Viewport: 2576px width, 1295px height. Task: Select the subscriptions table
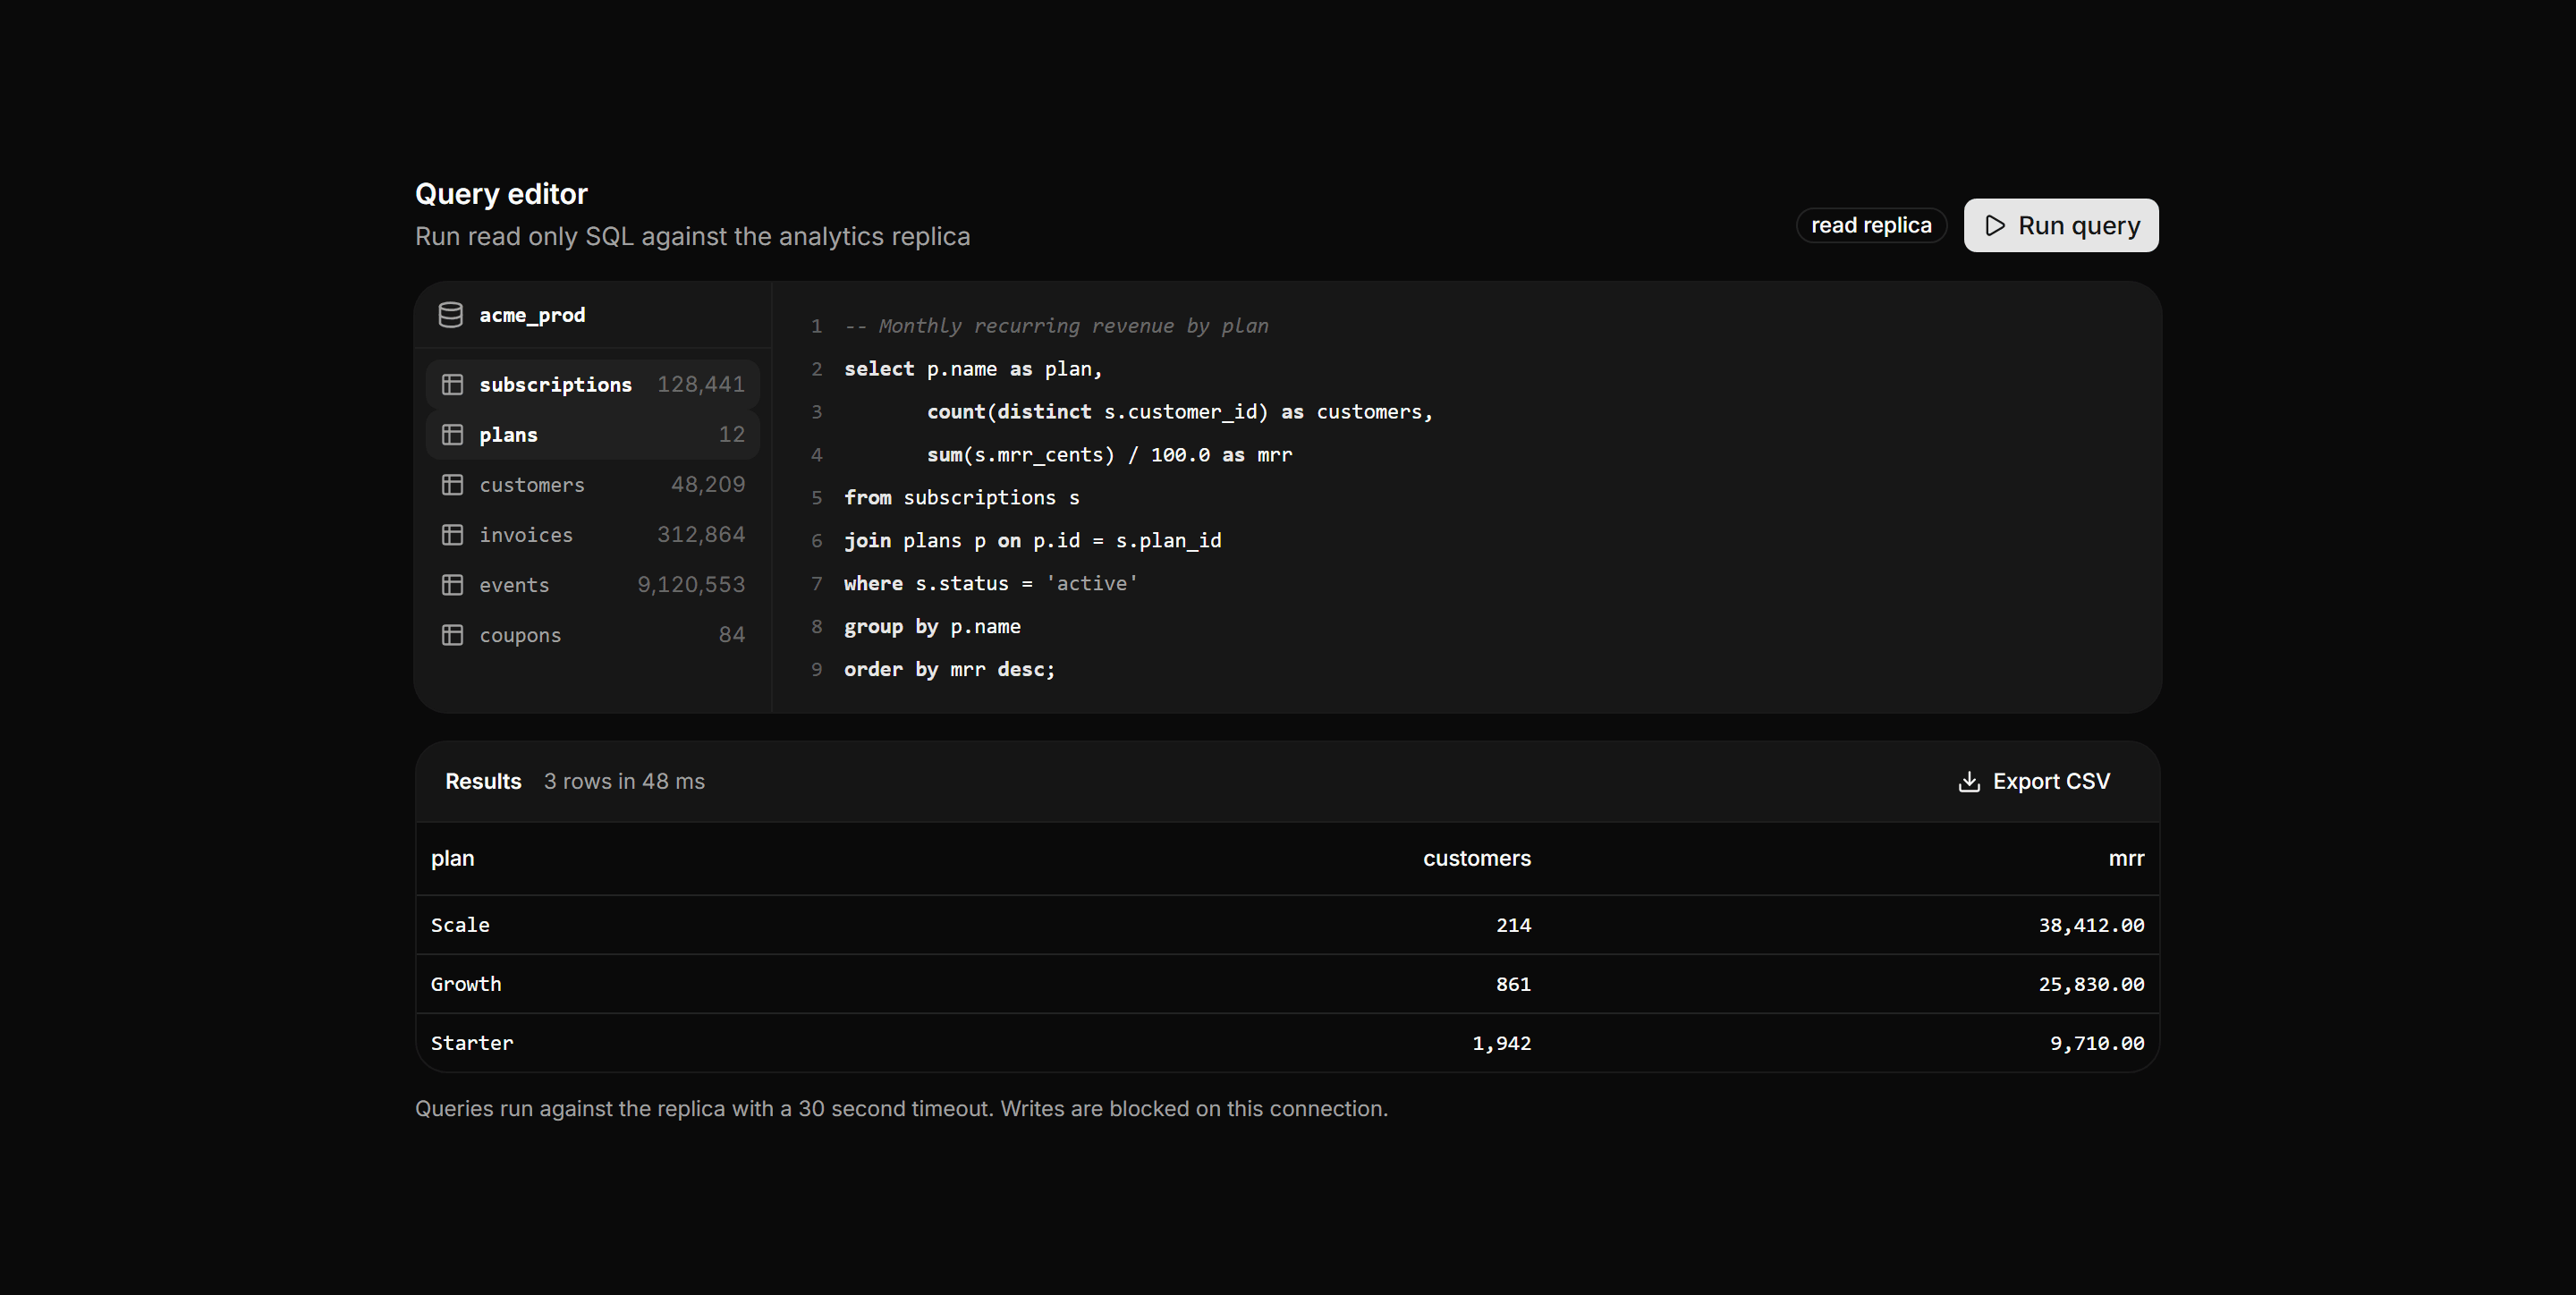point(592,384)
